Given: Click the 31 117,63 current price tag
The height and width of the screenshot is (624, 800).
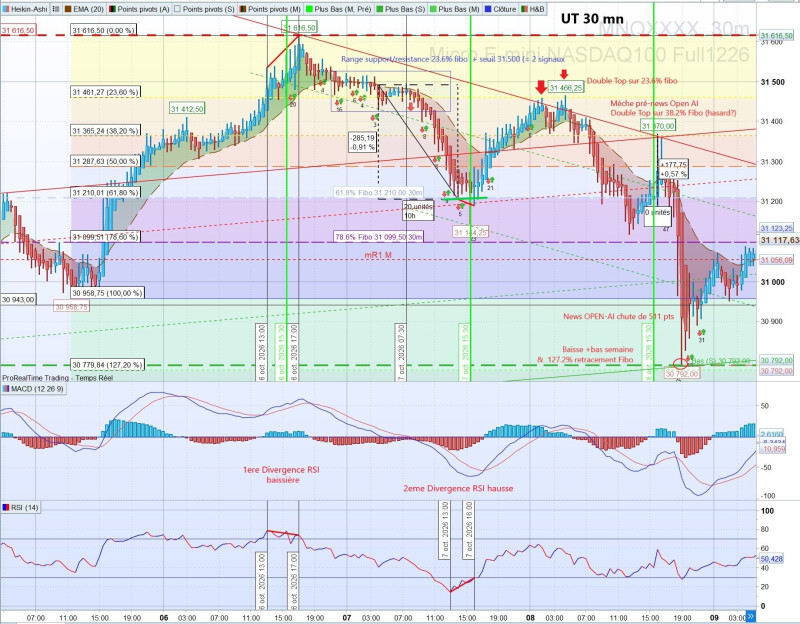Looking at the screenshot, I should coord(780,240).
